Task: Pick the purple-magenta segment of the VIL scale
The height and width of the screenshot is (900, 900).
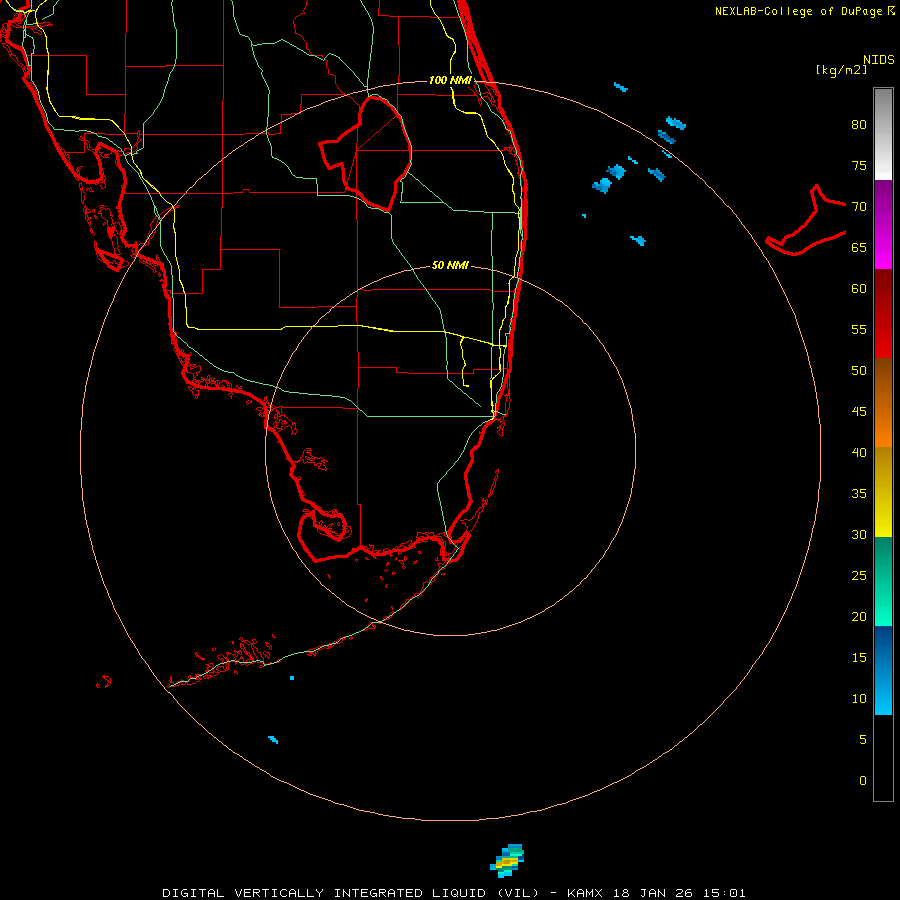Action: pos(883,224)
